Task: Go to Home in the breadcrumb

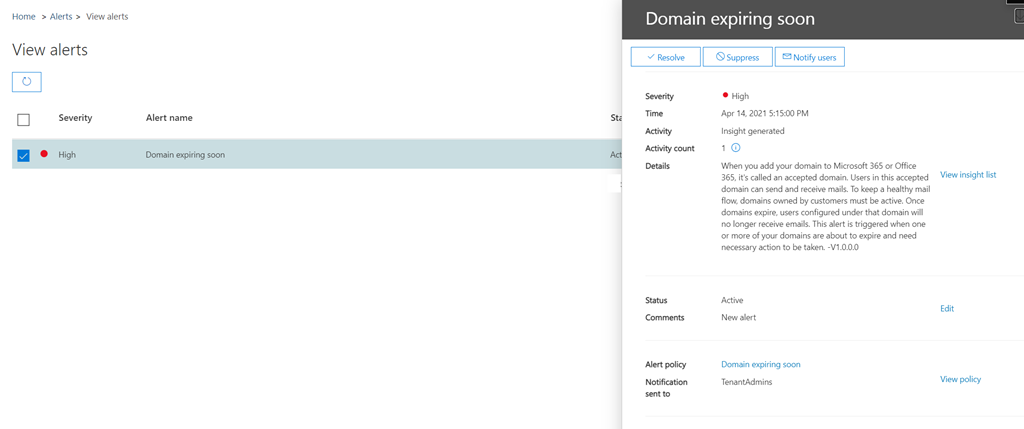Action: tap(24, 17)
